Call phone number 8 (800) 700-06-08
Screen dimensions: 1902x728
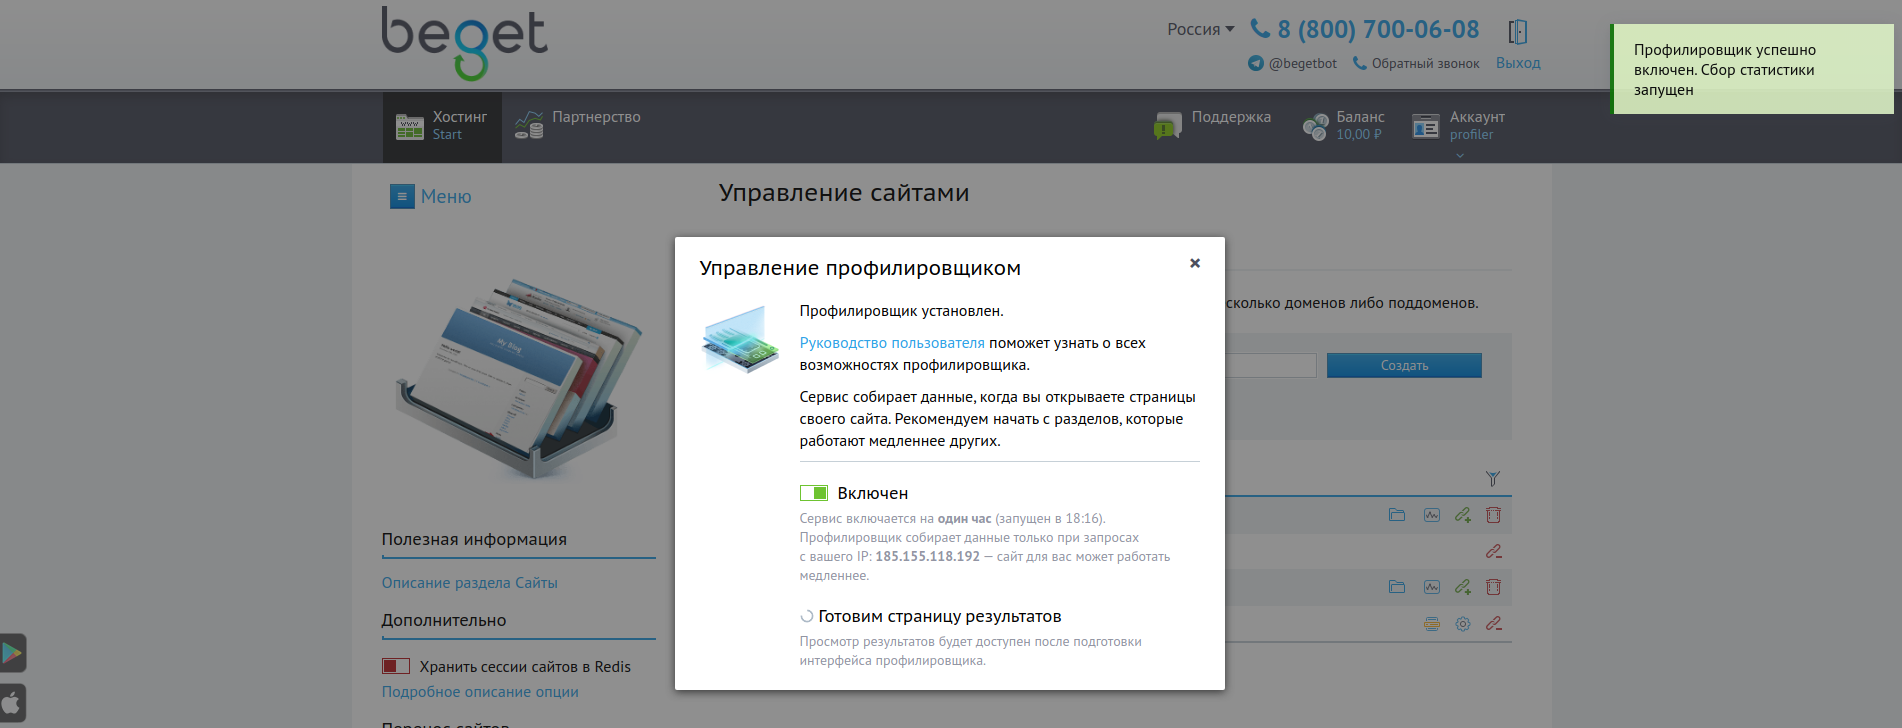1378,30
